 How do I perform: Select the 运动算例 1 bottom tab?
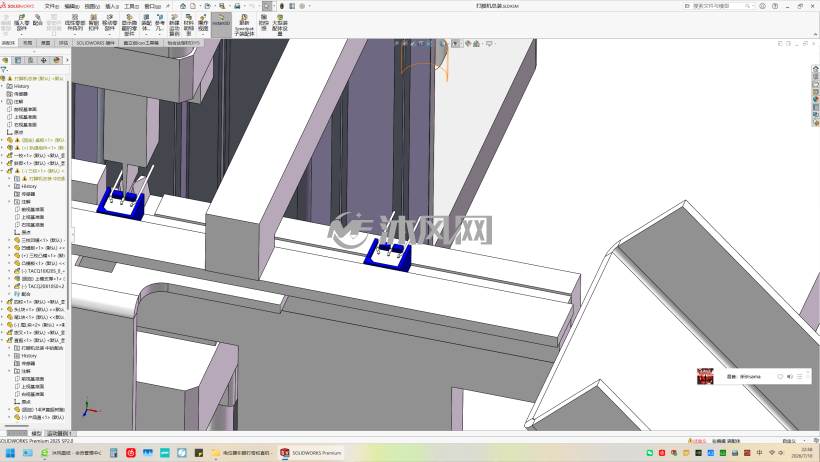click(59, 434)
